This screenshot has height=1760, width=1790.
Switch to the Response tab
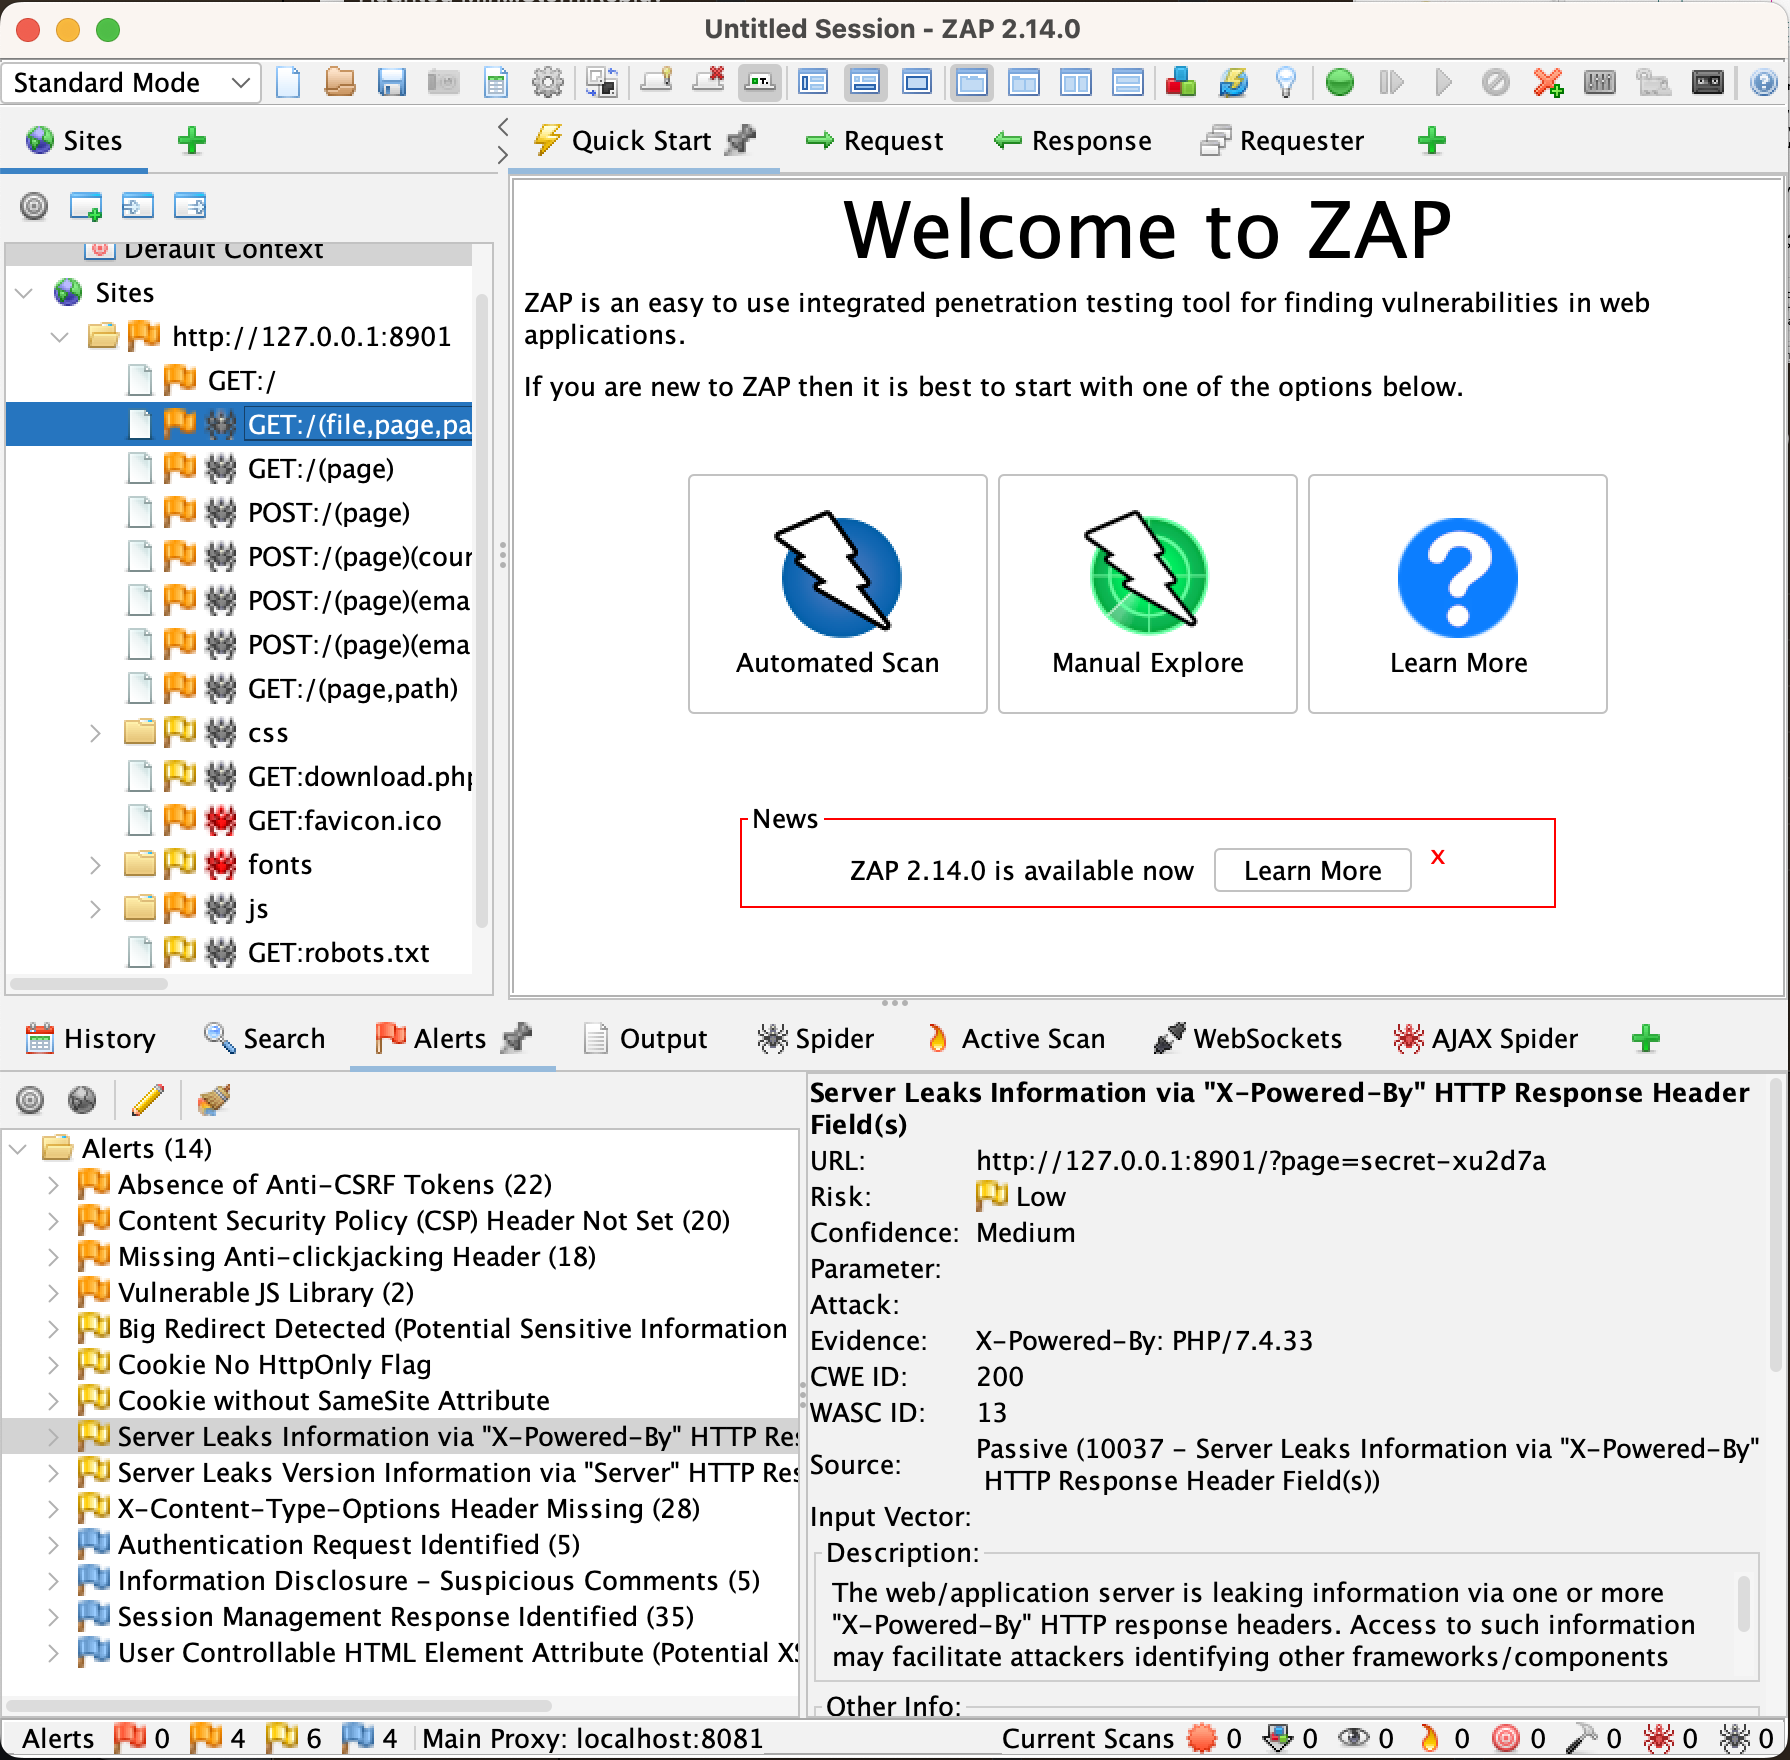(1073, 140)
